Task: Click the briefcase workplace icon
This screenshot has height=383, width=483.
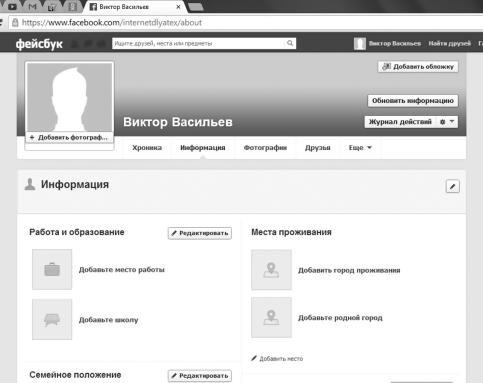Action: click(x=52, y=269)
